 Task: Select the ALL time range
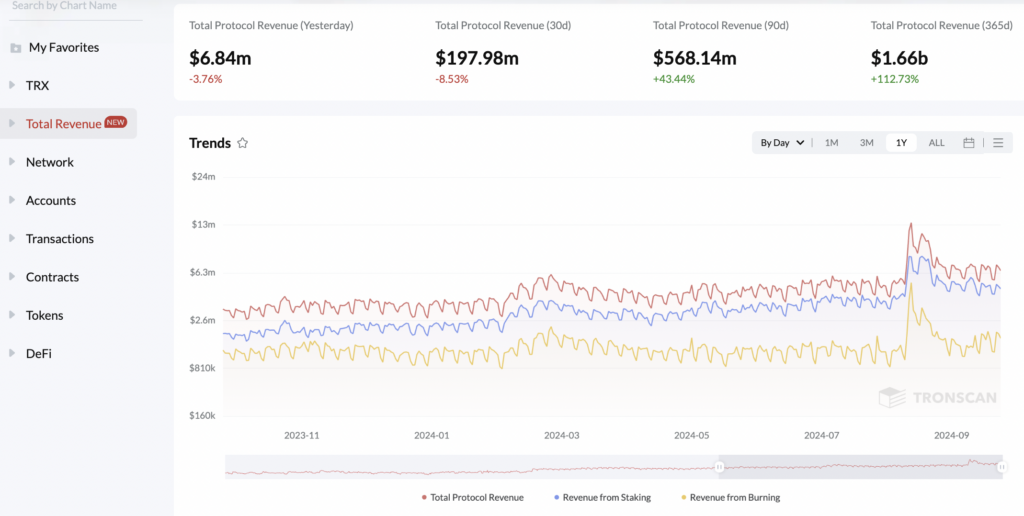pyautogui.click(x=936, y=142)
